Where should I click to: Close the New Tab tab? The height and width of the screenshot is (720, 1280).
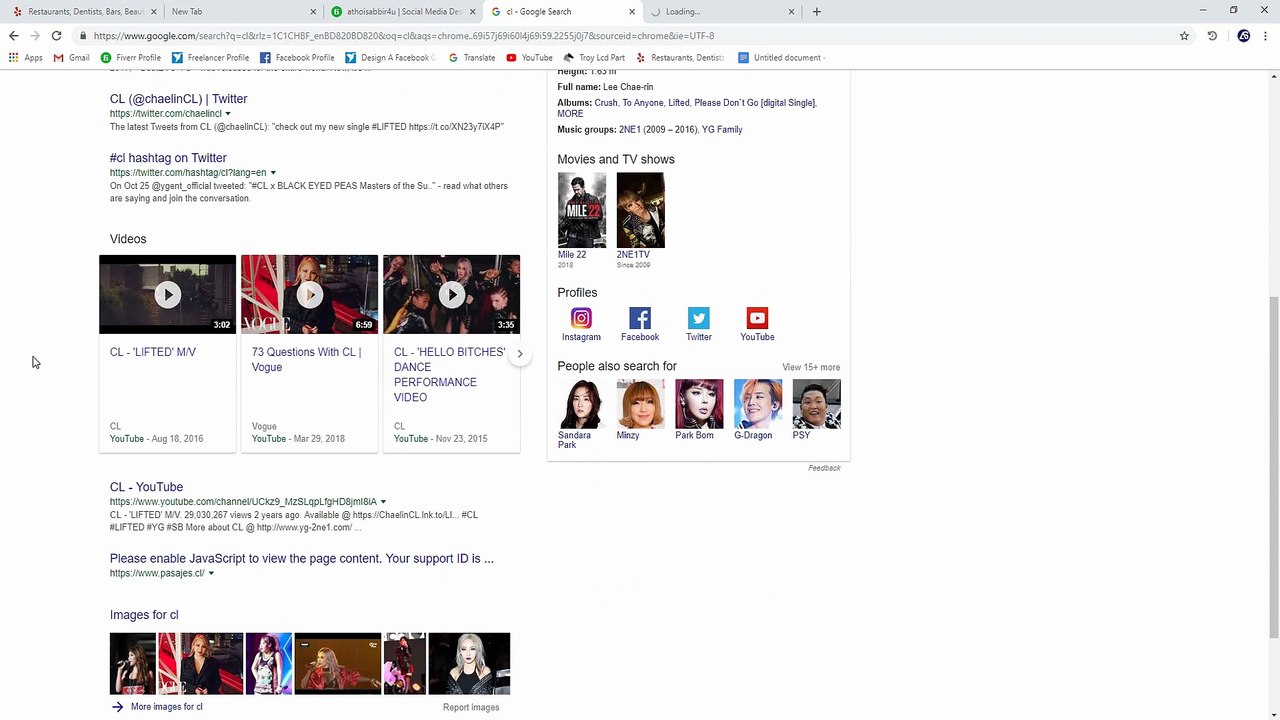click(x=313, y=12)
